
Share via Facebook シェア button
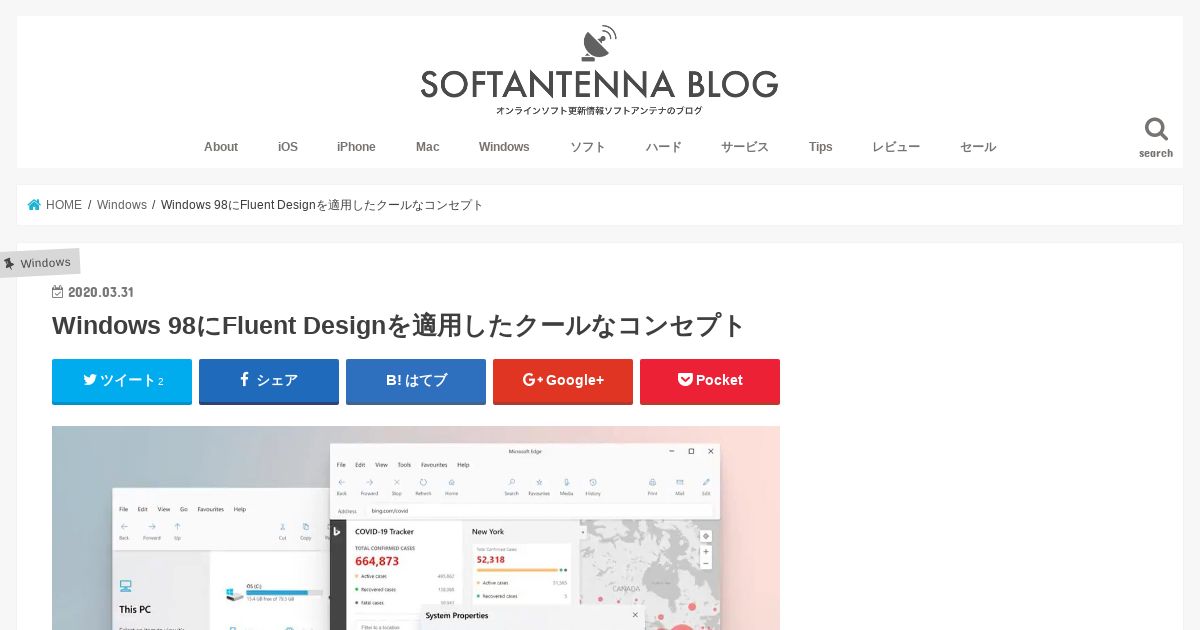tap(269, 381)
